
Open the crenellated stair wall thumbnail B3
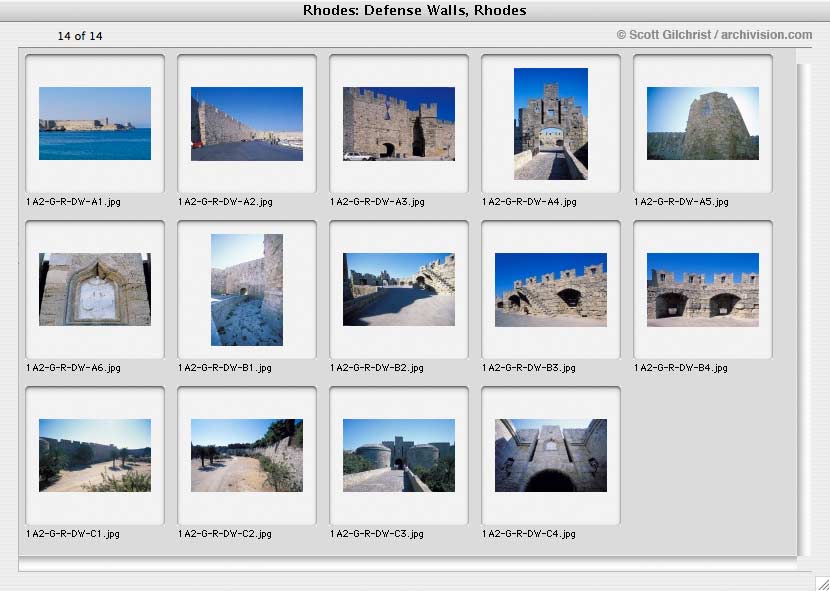click(551, 289)
